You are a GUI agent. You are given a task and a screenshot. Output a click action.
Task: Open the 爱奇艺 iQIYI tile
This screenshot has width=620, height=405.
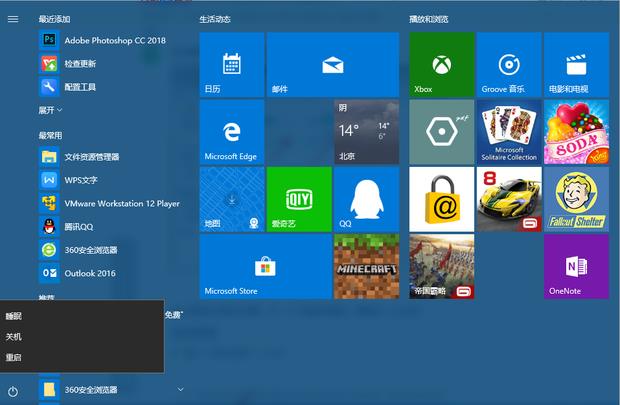tap(298, 199)
